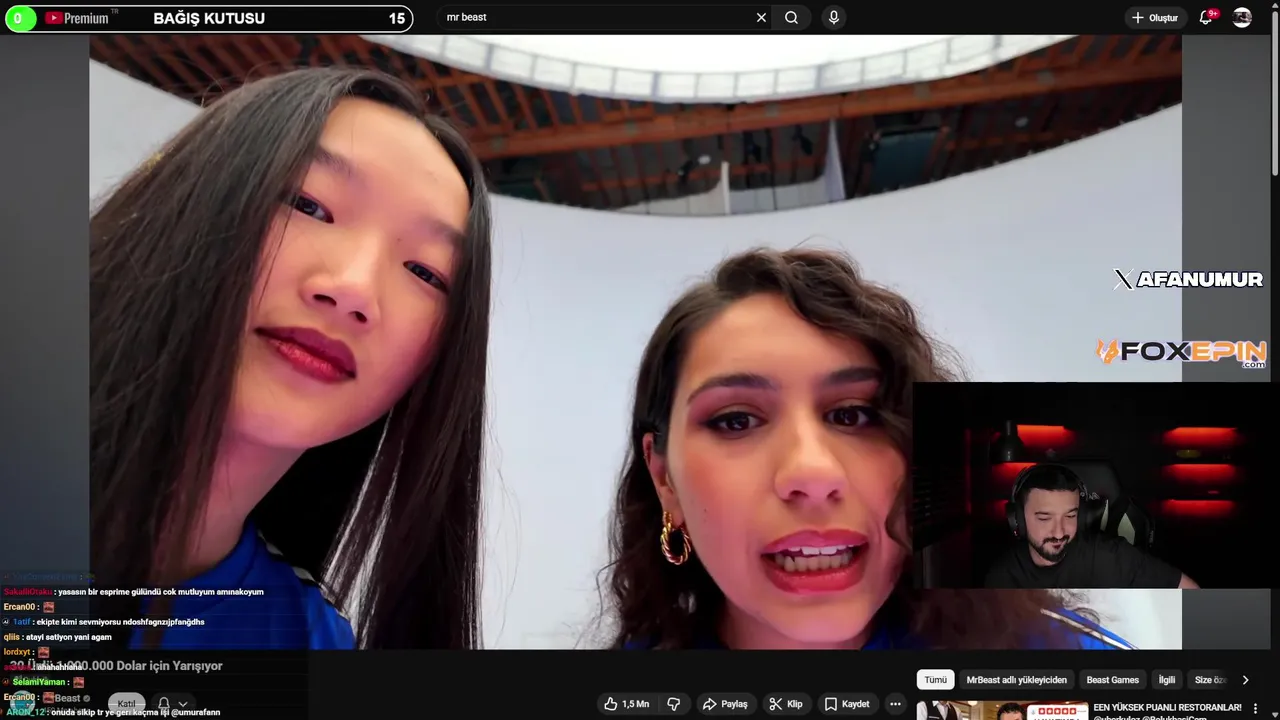This screenshot has height=720, width=1280.
Task: Run the search with the magnifier button
Action: 791,17
